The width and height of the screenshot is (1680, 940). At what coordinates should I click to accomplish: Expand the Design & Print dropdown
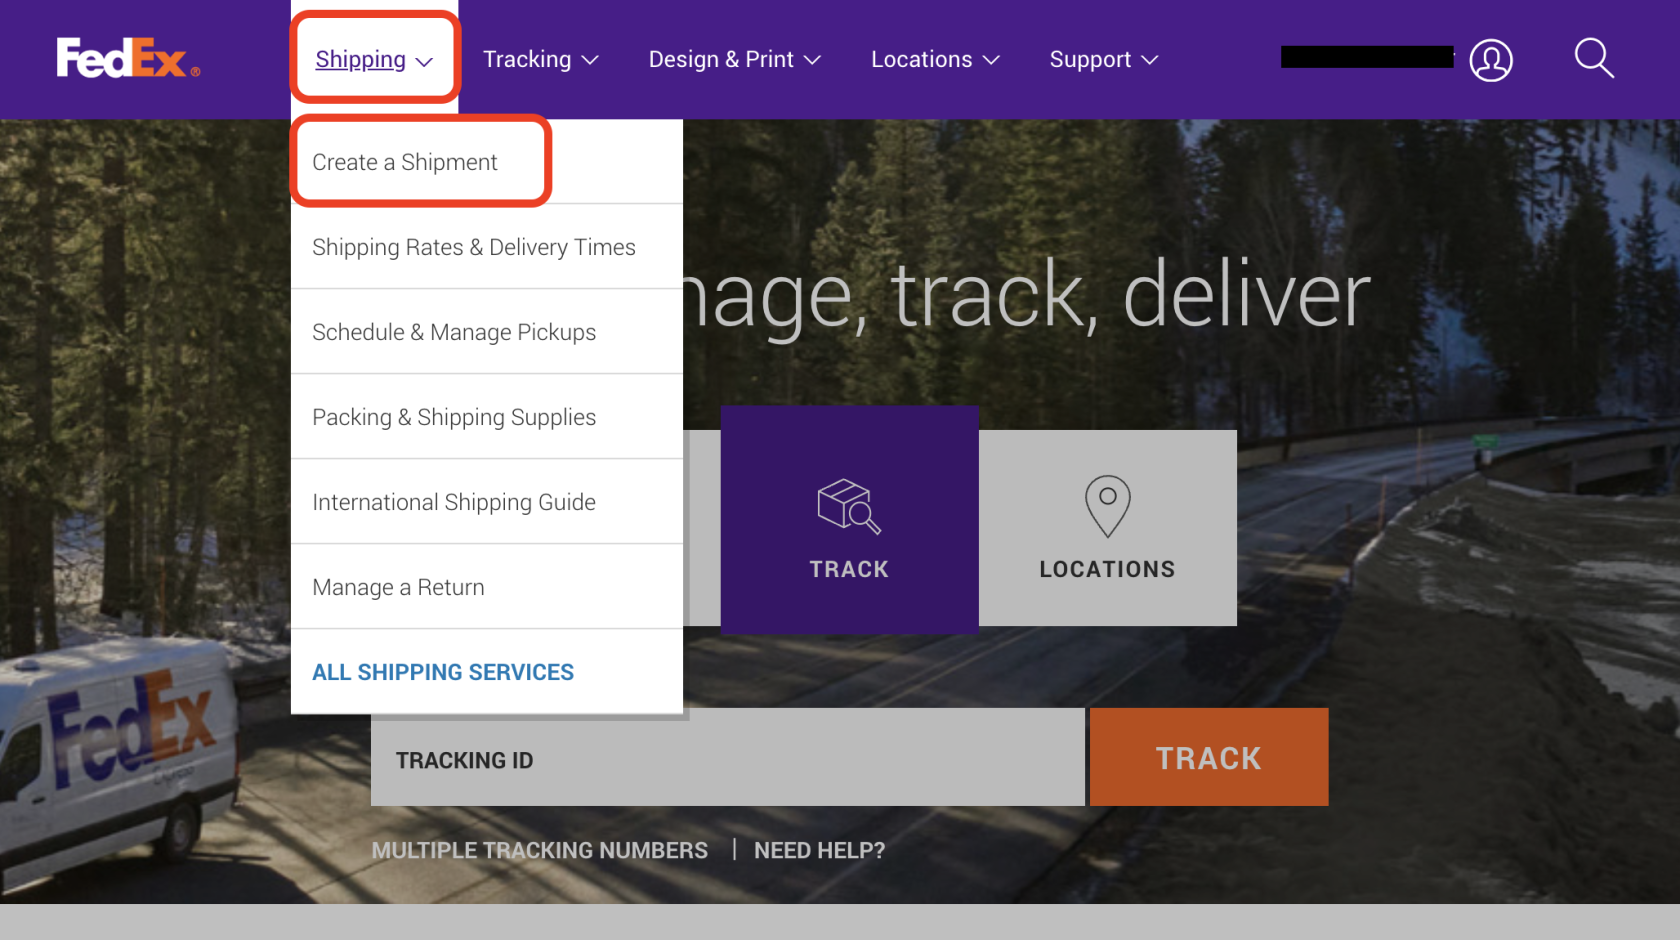coord(735,60)
